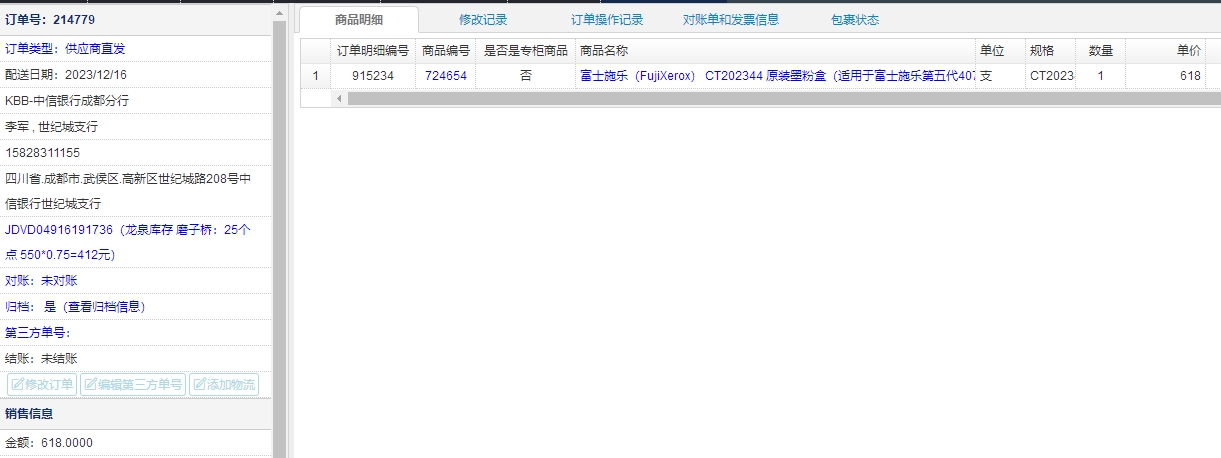
Task: Click the 编辑第三方单号 button
Action: pos(133,385)
